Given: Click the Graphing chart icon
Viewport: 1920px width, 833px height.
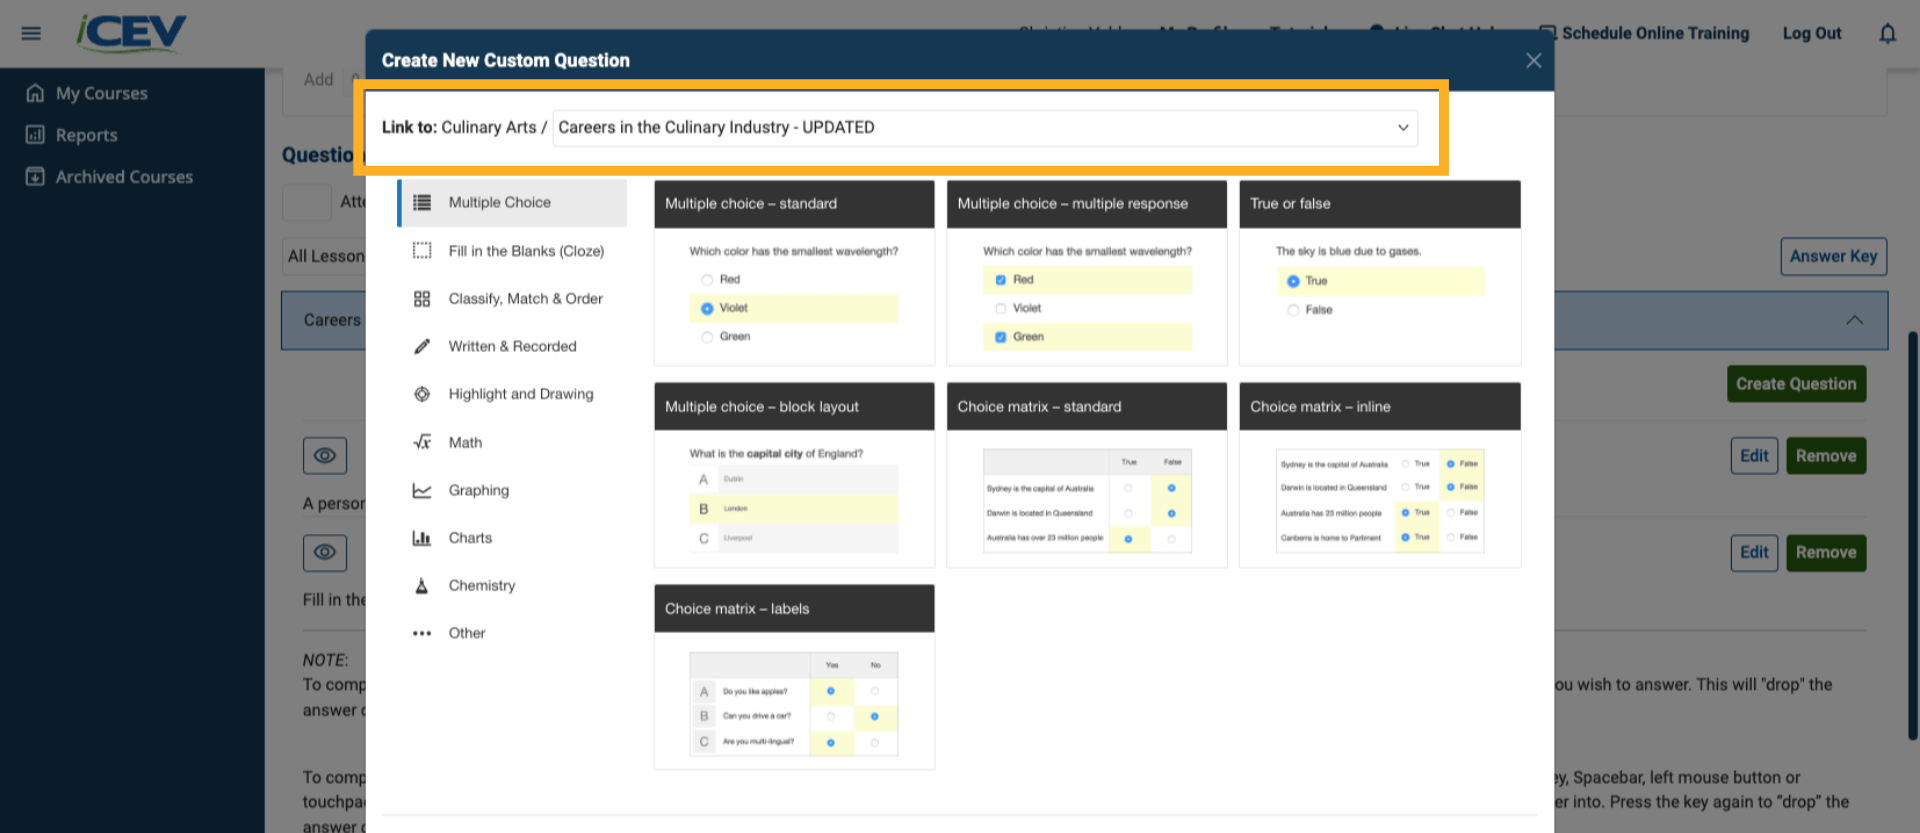Looking at the screenshot, I should coord(422,490).
